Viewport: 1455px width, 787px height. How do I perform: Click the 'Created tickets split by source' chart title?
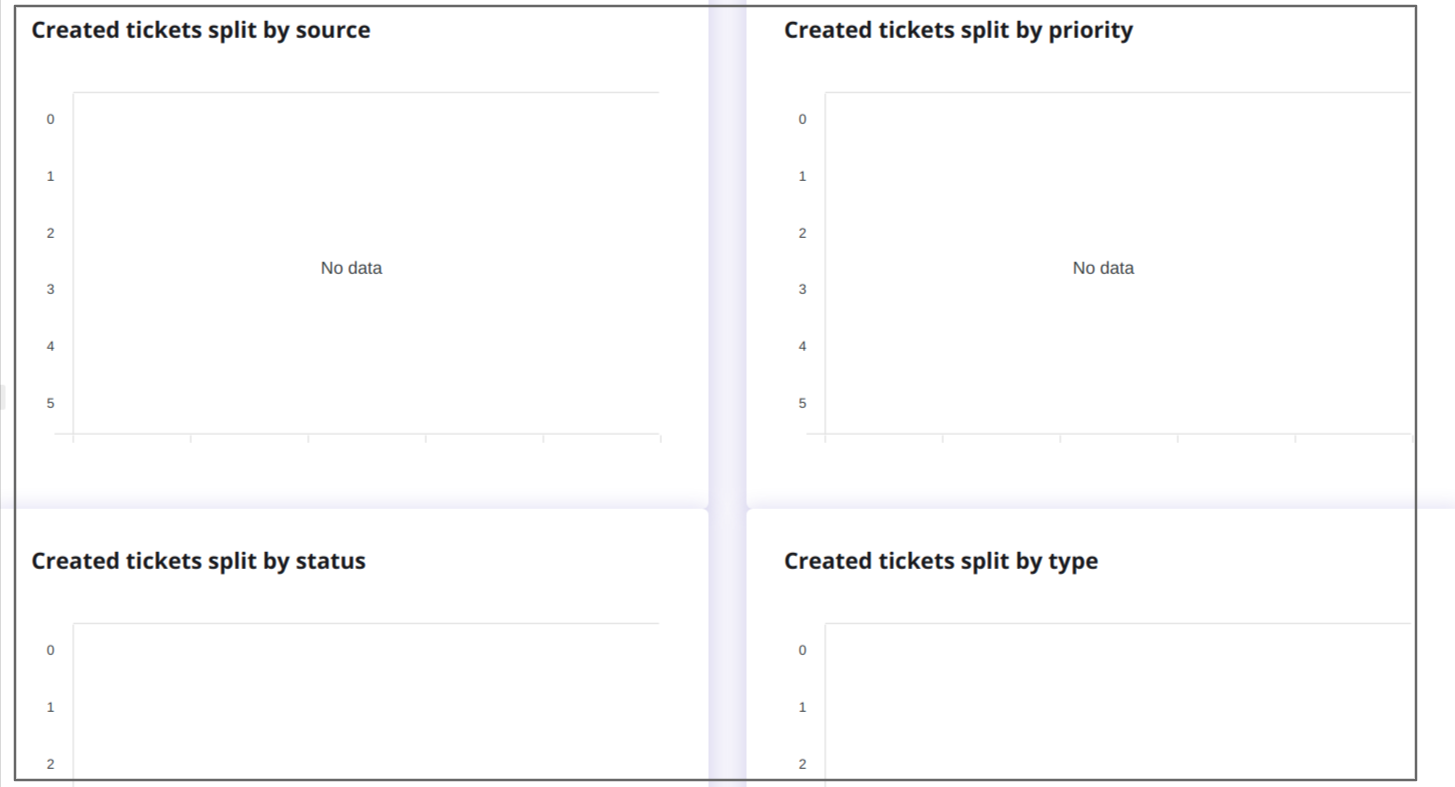[x=200, y=30]
